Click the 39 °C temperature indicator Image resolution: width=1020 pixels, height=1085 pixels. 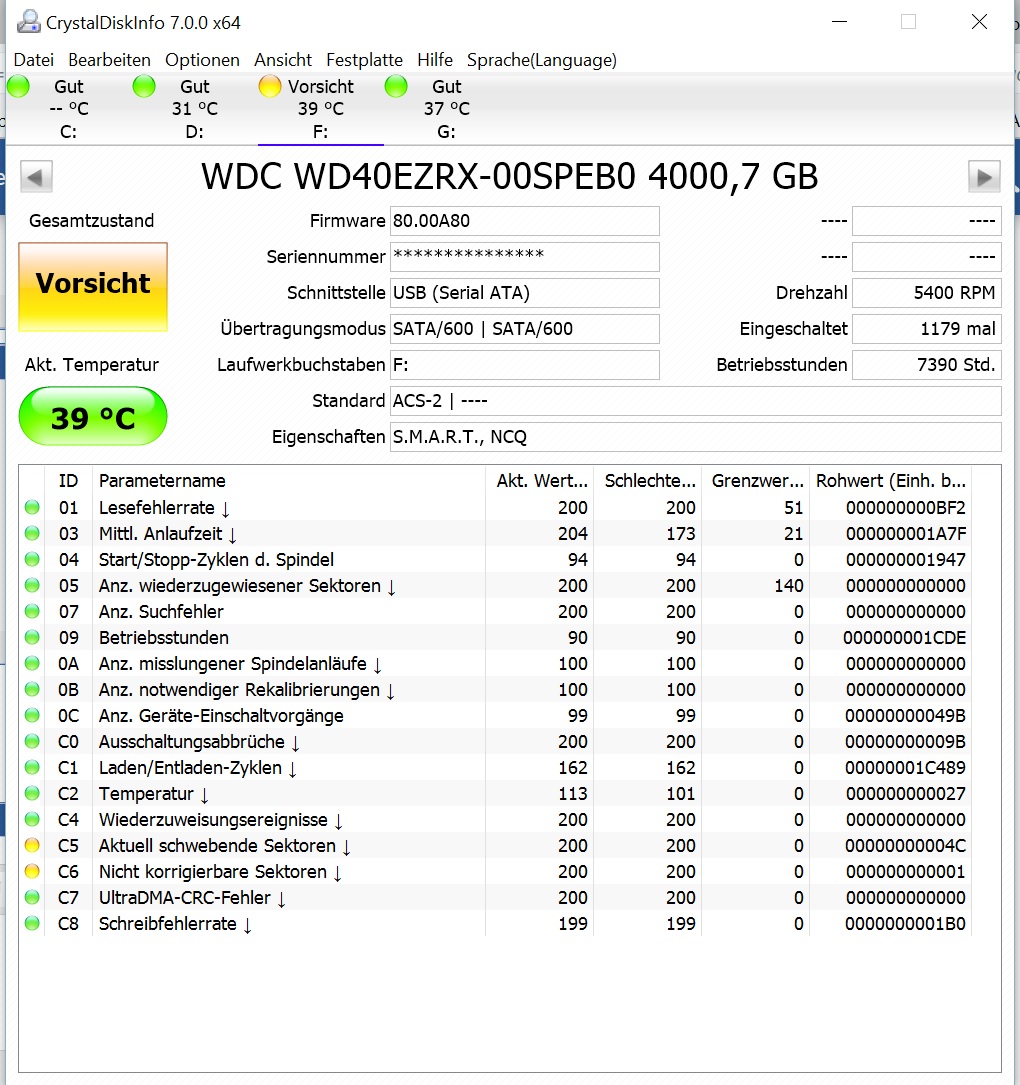point(93,416)
